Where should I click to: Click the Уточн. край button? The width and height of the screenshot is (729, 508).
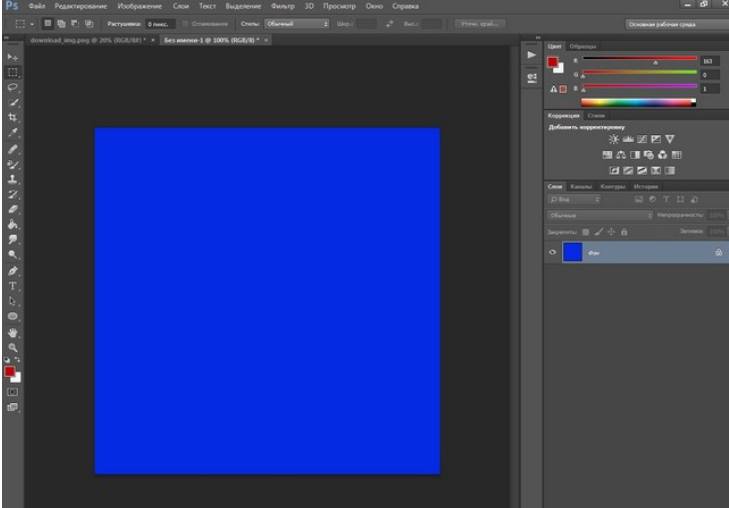click(480, 24)
